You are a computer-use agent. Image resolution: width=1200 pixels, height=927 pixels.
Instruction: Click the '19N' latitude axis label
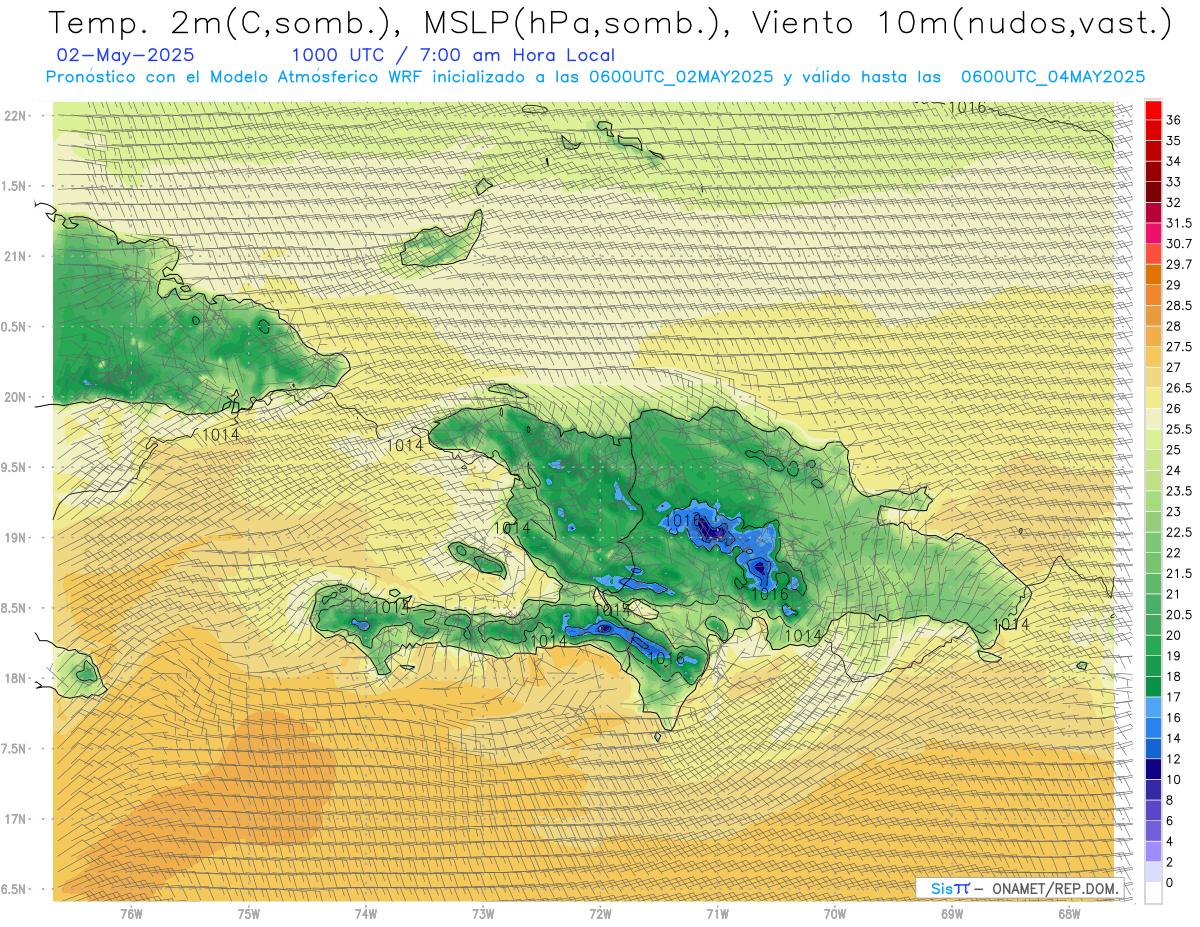(17, 538)
